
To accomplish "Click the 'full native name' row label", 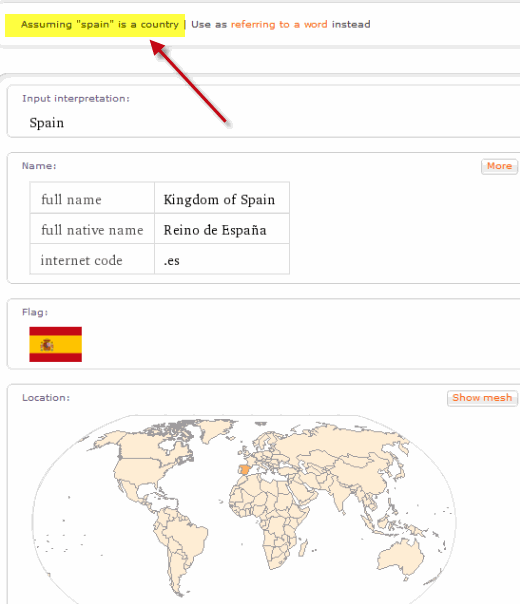I will pos(92,230).
